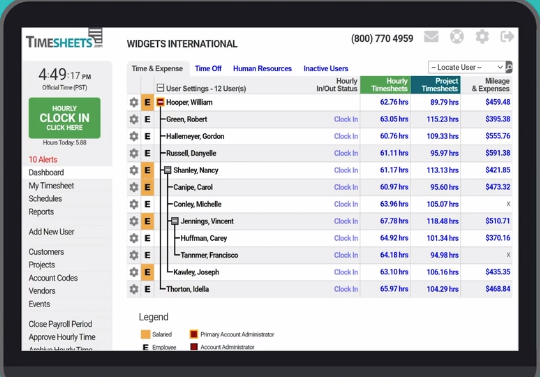Screen dimensions: 540x378
Task: Click the E employee icon for Jennings, Vincent
Action: click(147, 221)
